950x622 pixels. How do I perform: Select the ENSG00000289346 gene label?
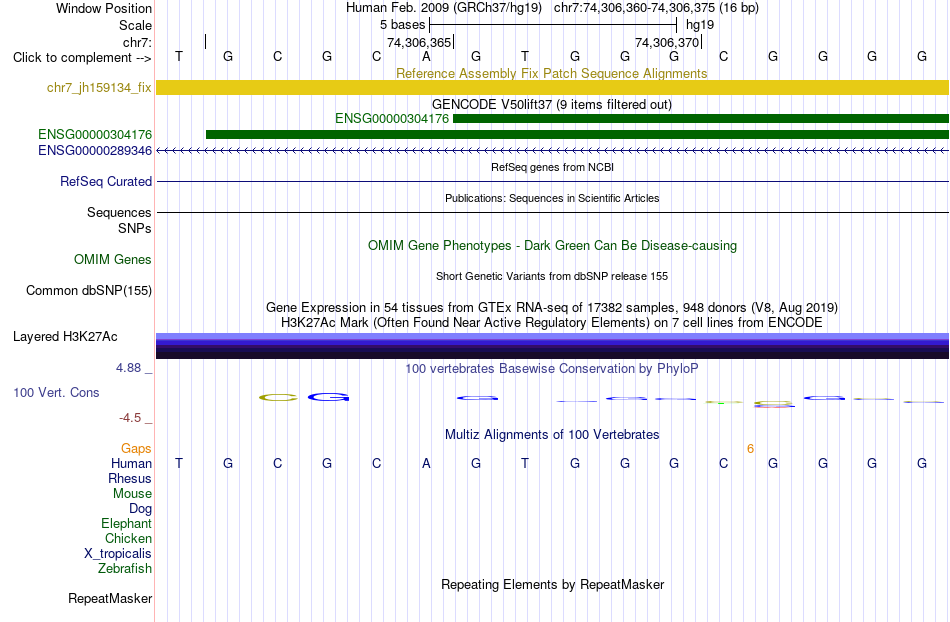95,150
